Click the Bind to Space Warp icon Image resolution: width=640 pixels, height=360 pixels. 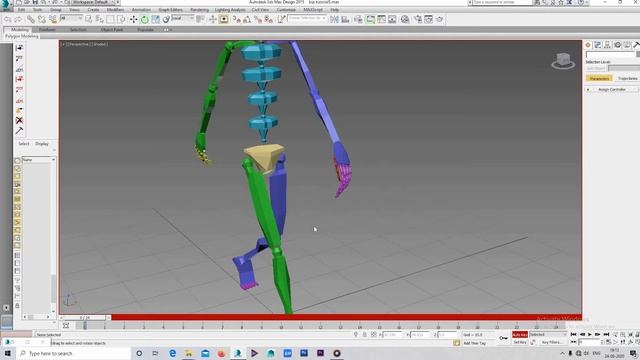pos(53,19)
